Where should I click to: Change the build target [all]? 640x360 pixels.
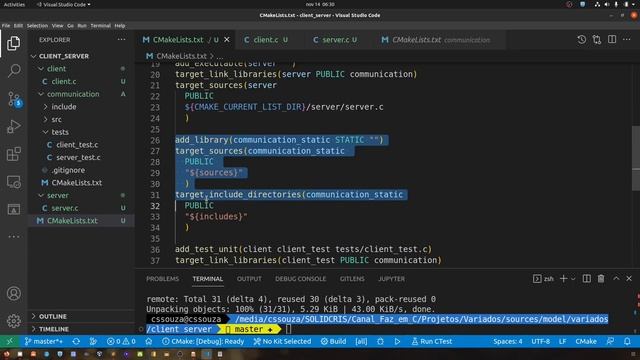coord(361,341)
